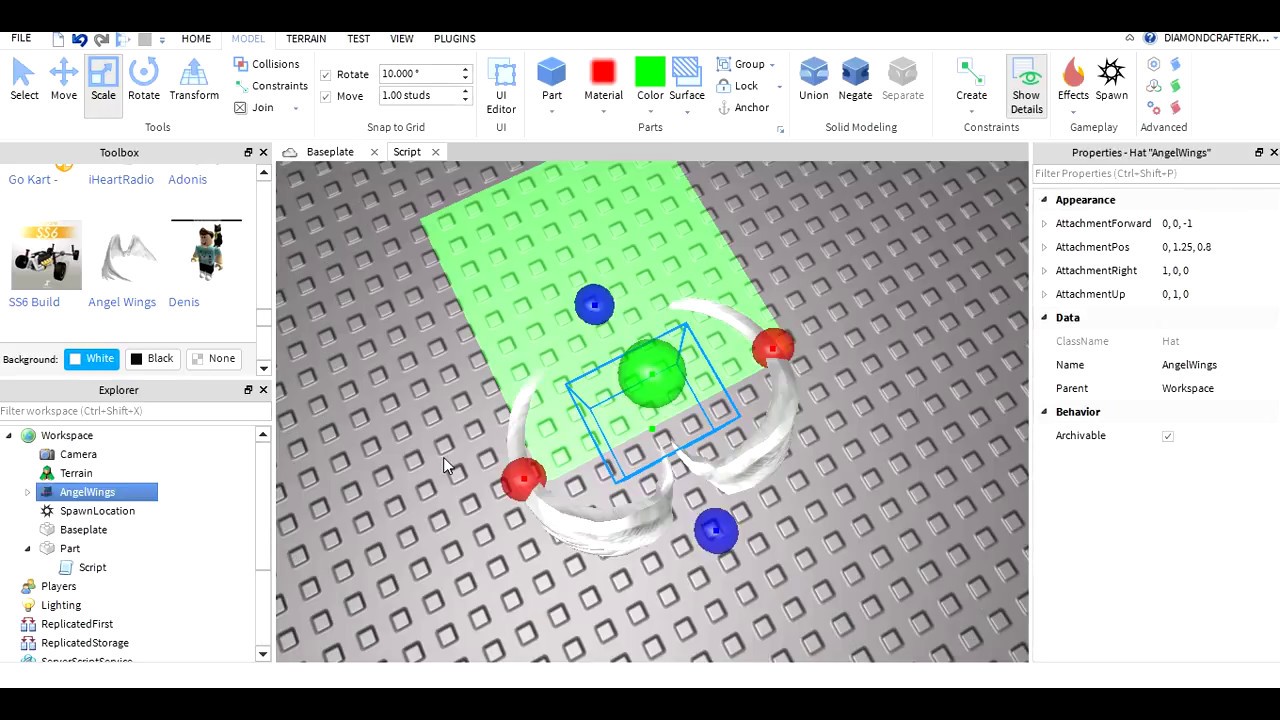Collapse the Appearance properties section
This screenshot has width=1280, height=720.
tap(1044, 200)
